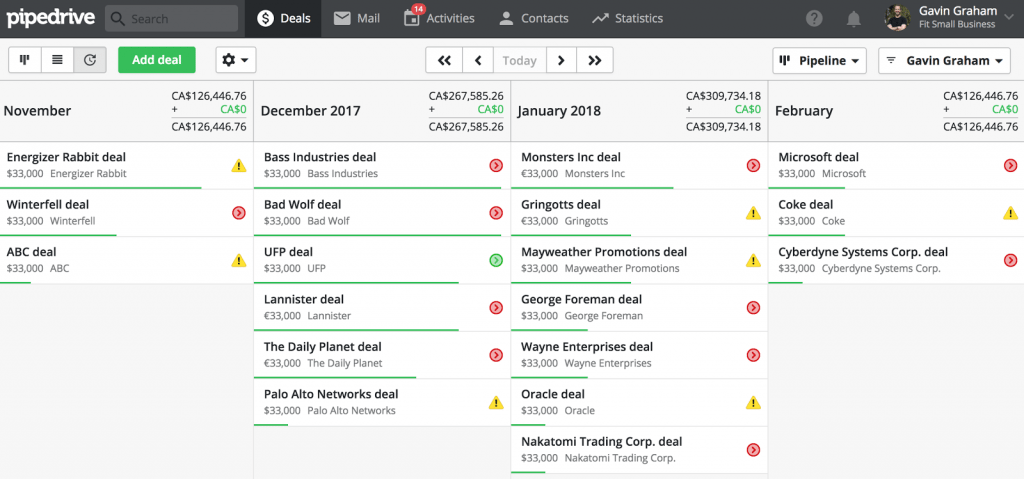Click warning icon on Energizer Rabbit deal
The image size is (1024, 479).
(239, 165)
